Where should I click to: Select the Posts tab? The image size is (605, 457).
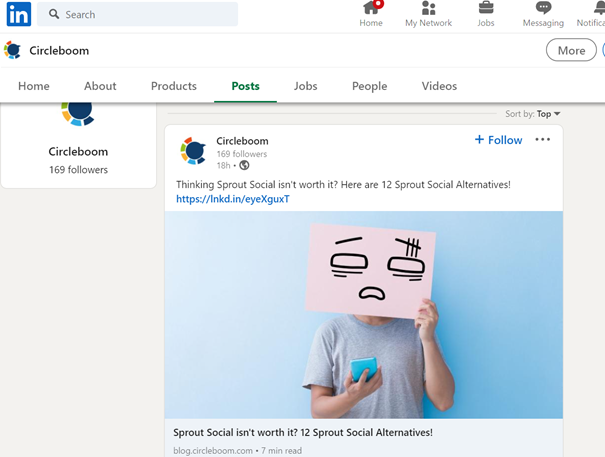tap(245, 86)
